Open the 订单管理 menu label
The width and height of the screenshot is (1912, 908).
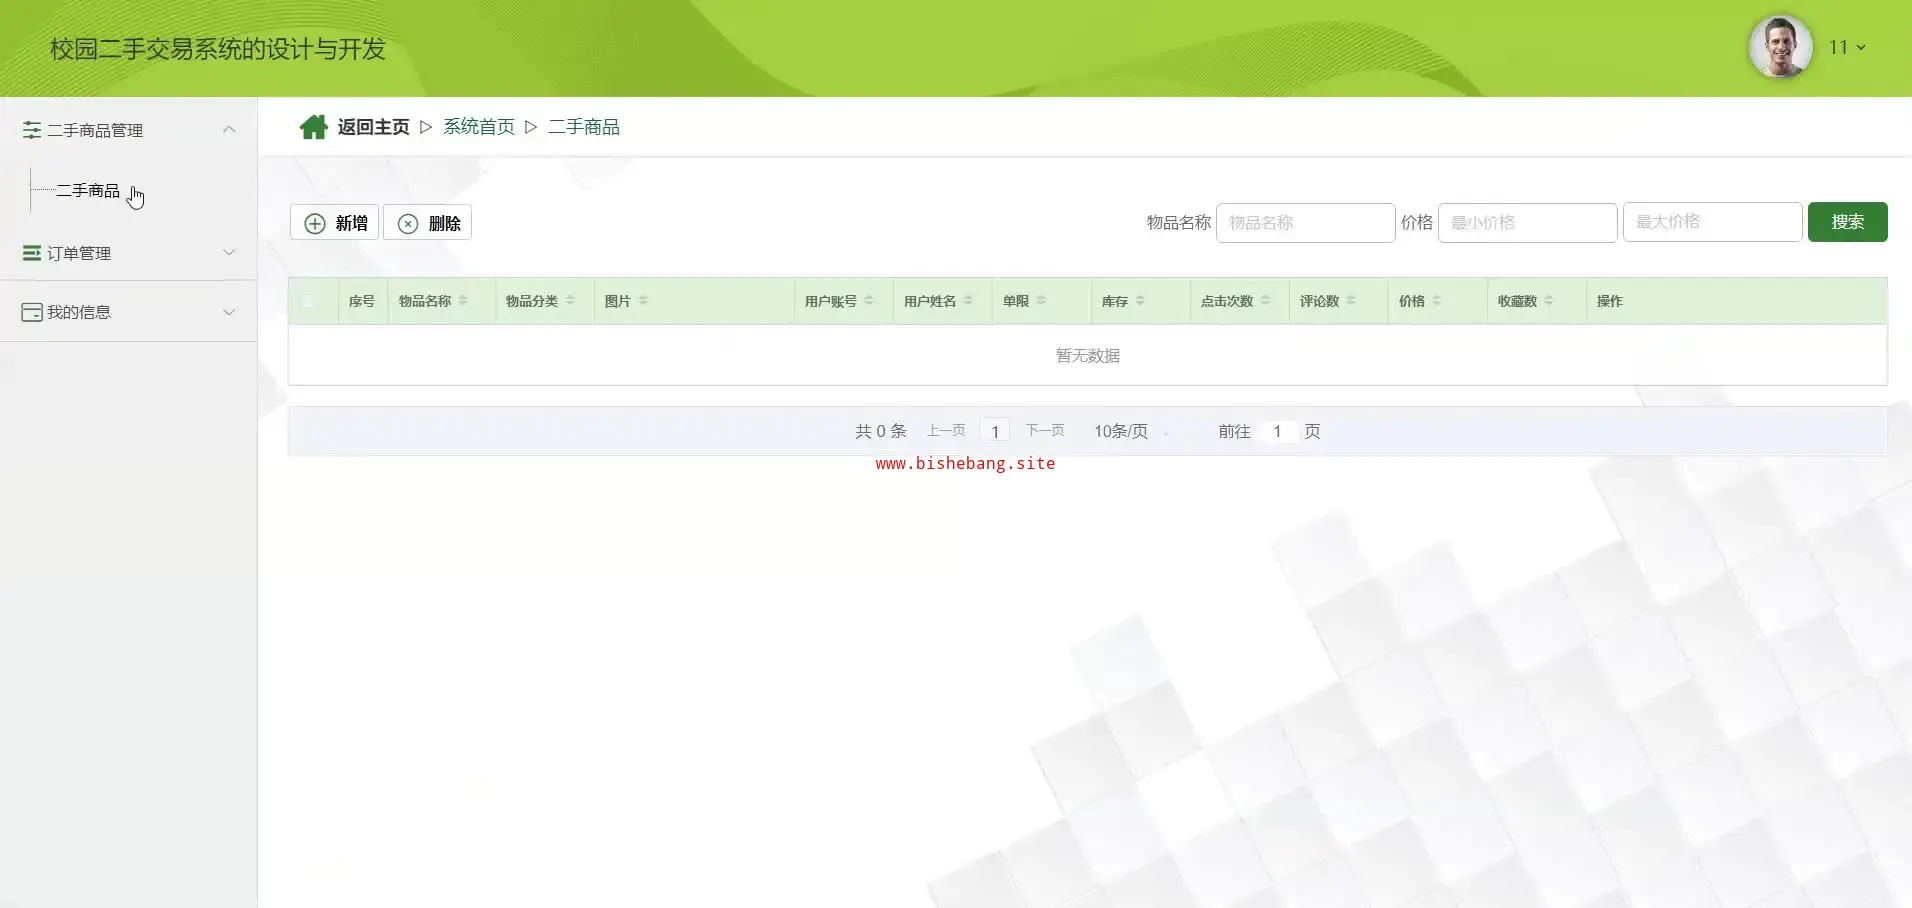point(79,253)
